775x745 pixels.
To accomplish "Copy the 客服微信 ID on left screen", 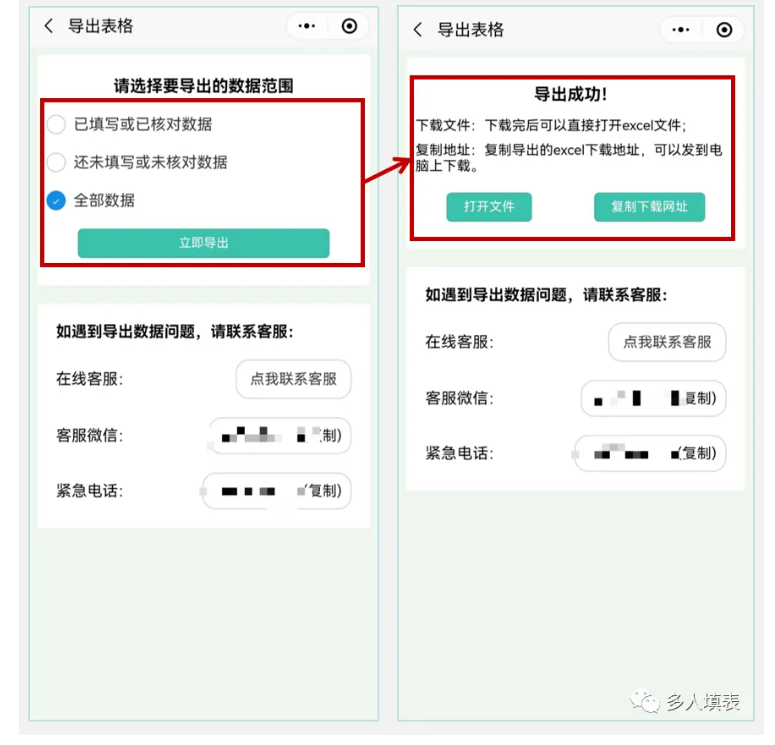I will [x=280, y=436].
